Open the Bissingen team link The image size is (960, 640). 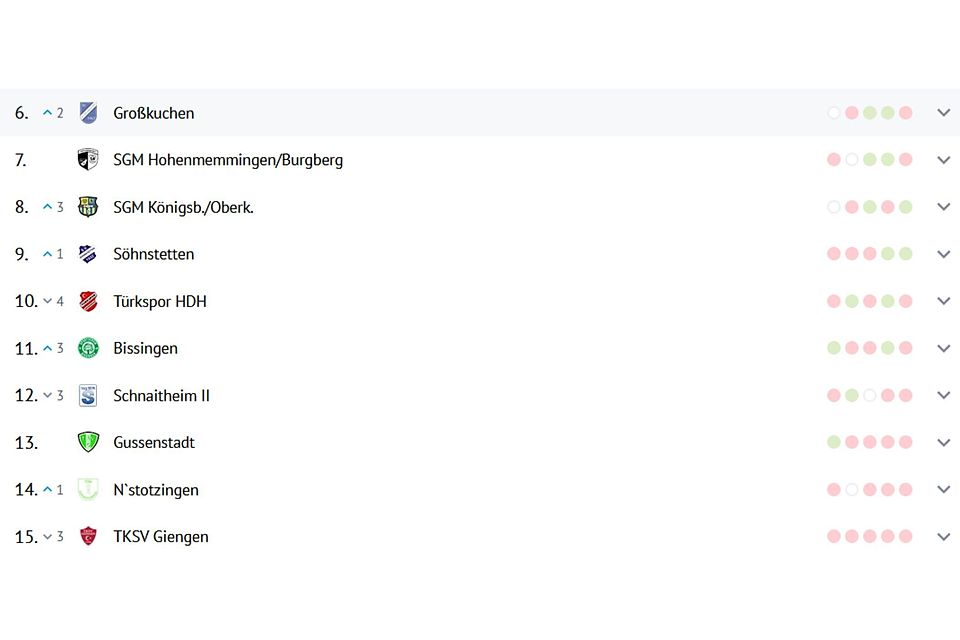click(145, 348)
